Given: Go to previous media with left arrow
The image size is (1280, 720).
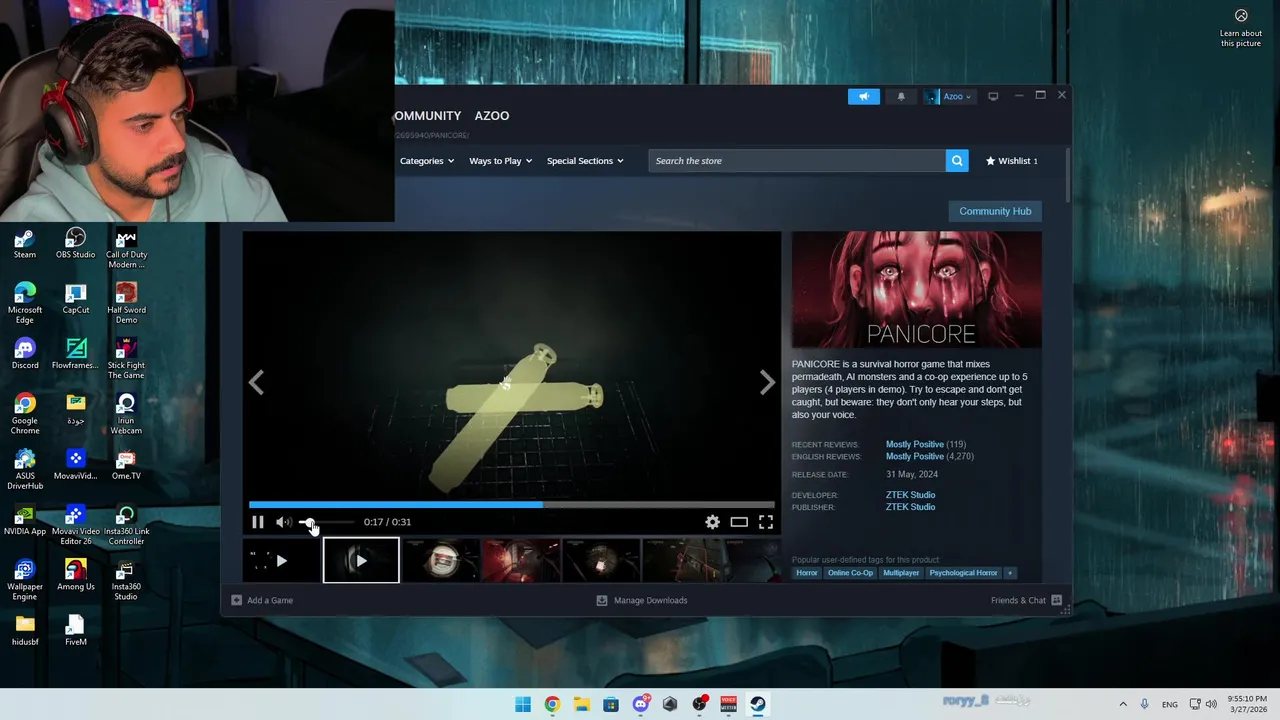Looking at the screenshot, I should point(257,382).
